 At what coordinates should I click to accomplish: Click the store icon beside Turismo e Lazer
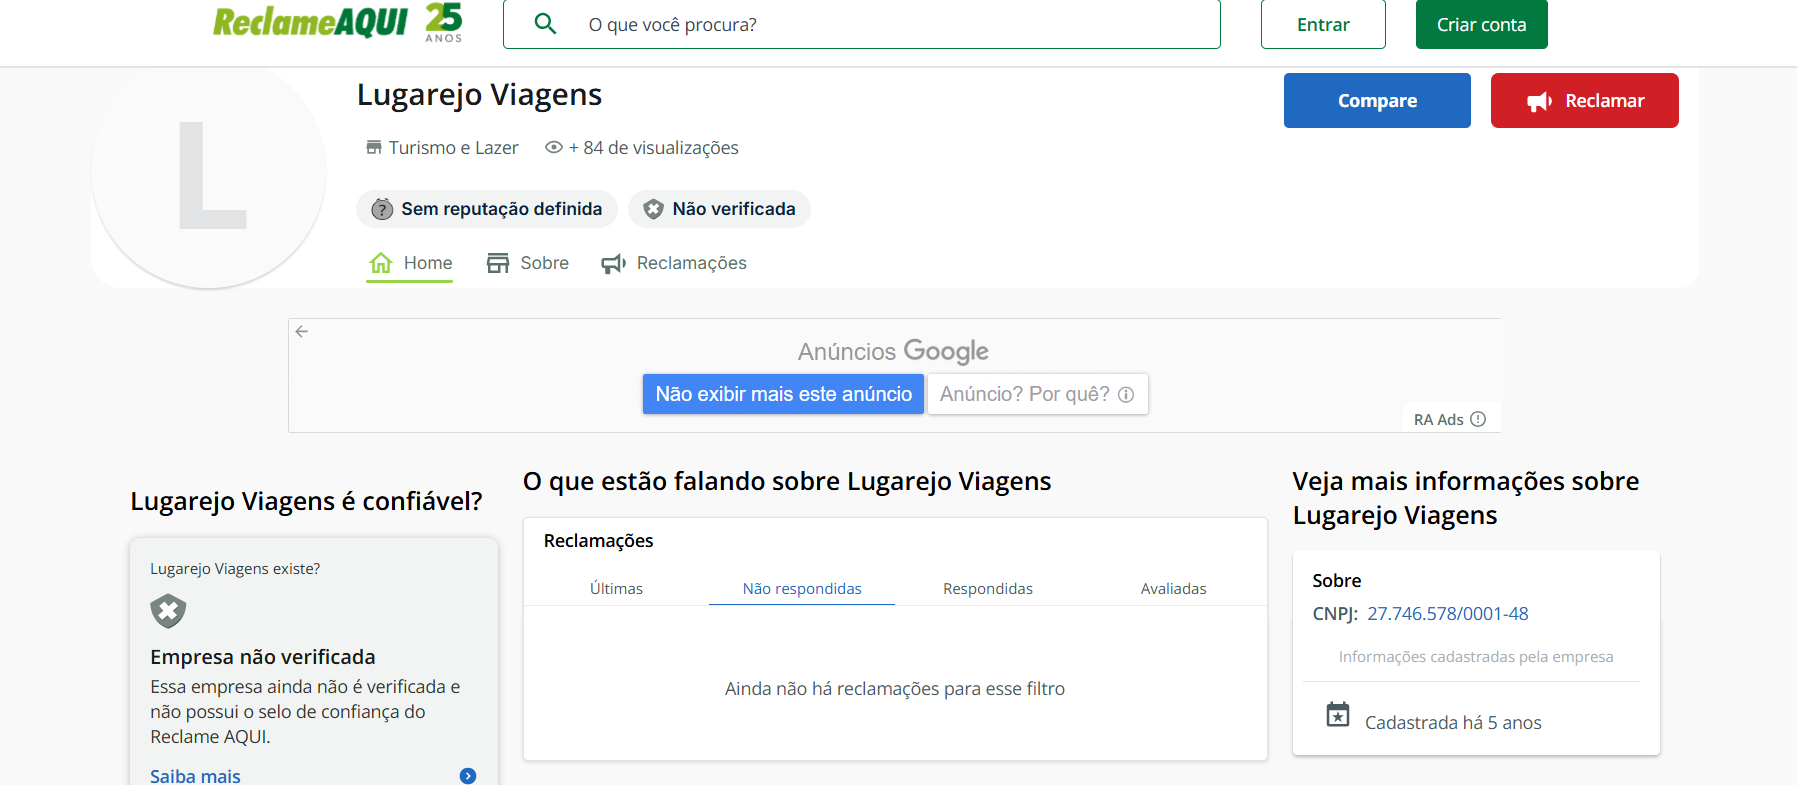pyautogui.click(x=374, y=147)
